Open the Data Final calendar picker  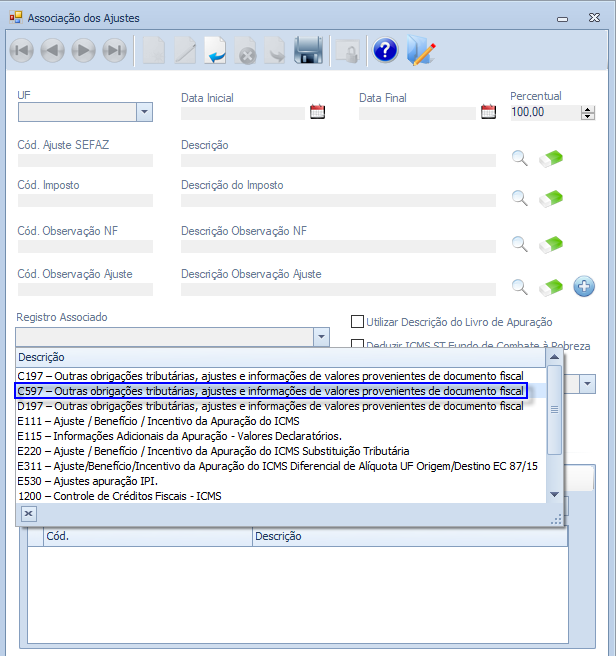(x=488, y=112)
